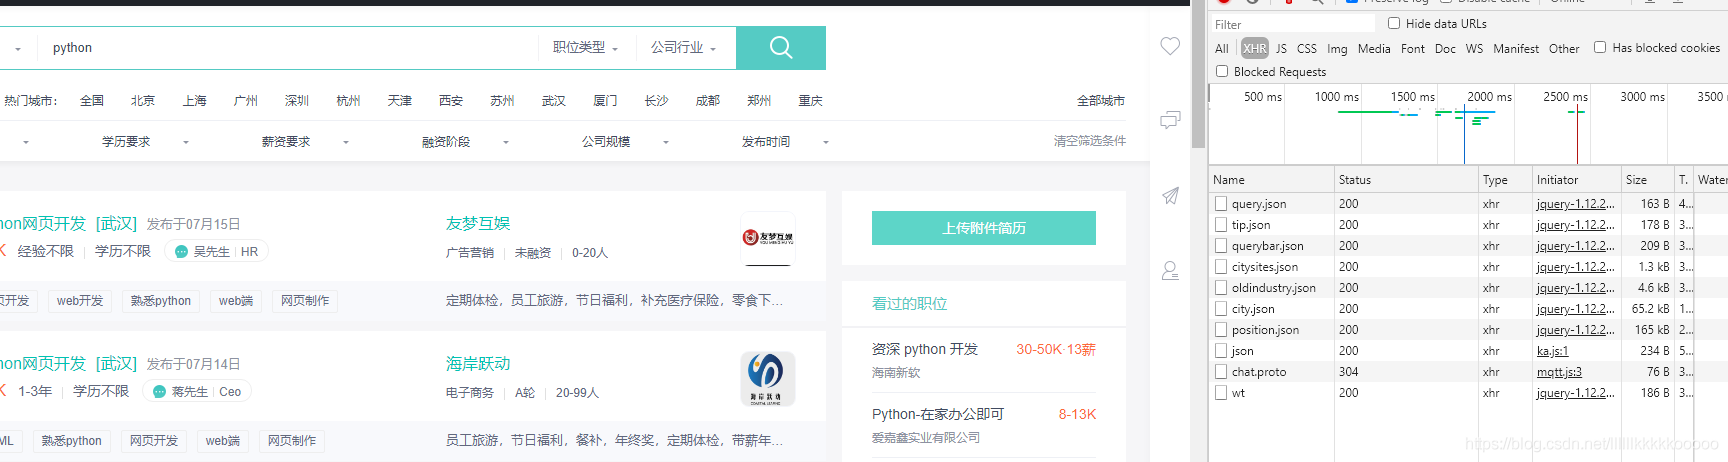Viewport: 1728px width, 462px height.
Task: Select the Media filter tab
Action: (1374, 48)
